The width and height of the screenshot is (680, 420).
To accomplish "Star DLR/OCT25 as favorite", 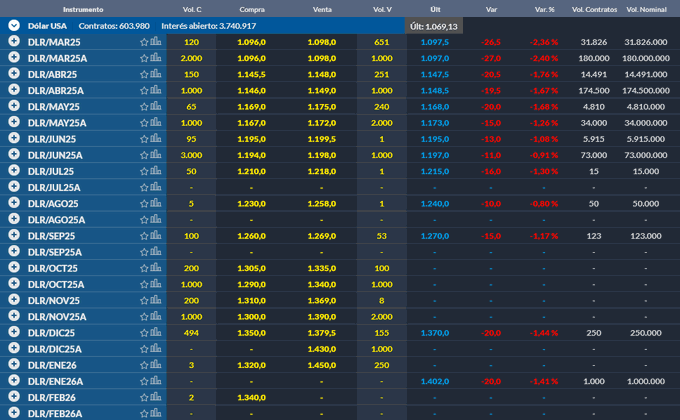I will (144, 269).
